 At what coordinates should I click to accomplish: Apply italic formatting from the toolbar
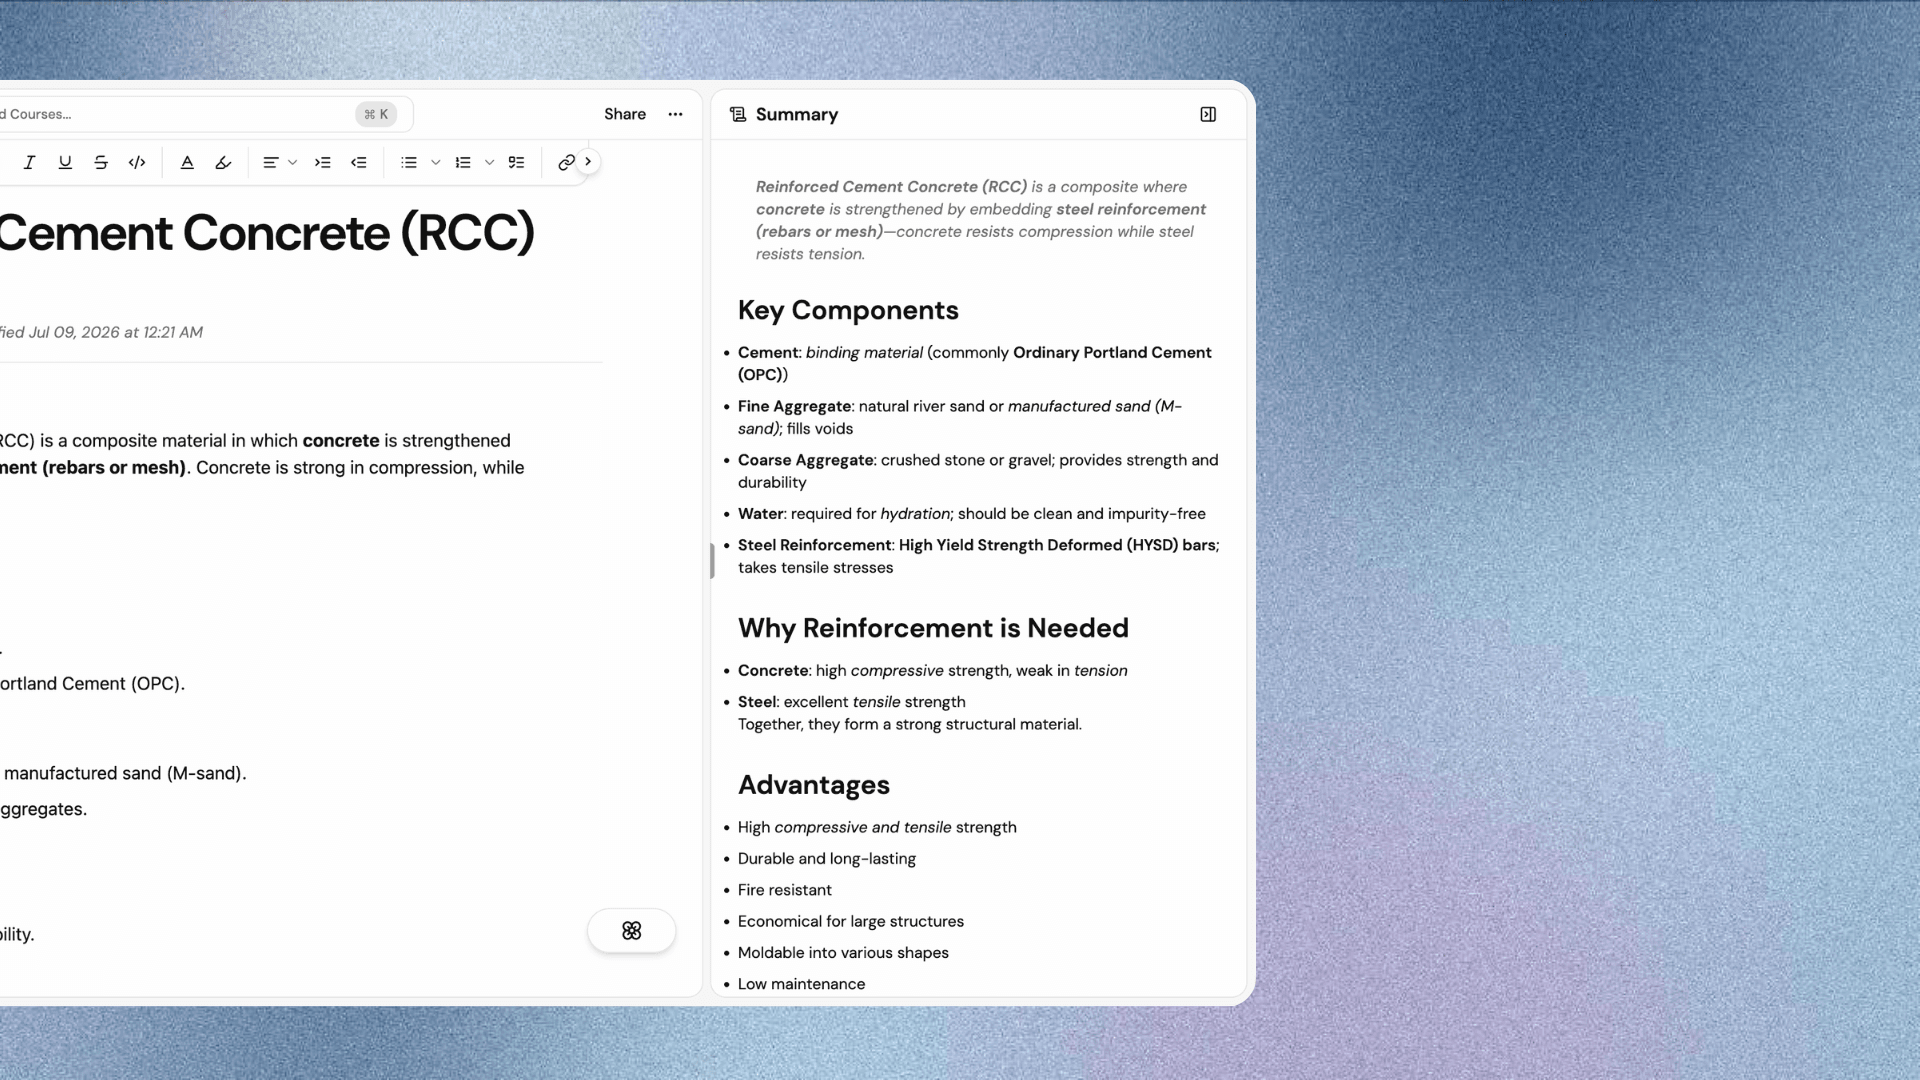coord(29,162)
